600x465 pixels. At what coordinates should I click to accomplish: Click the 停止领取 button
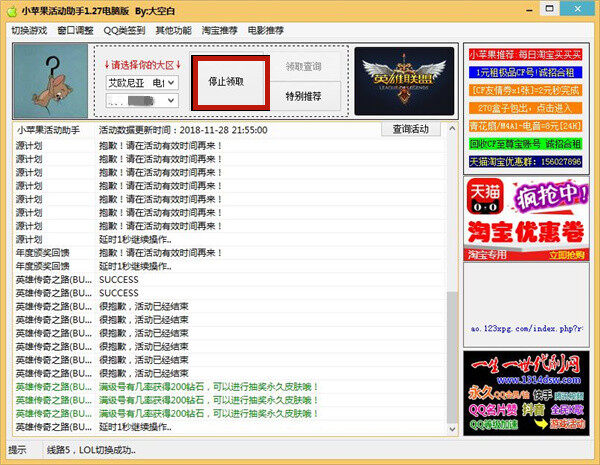pos(230,82)
